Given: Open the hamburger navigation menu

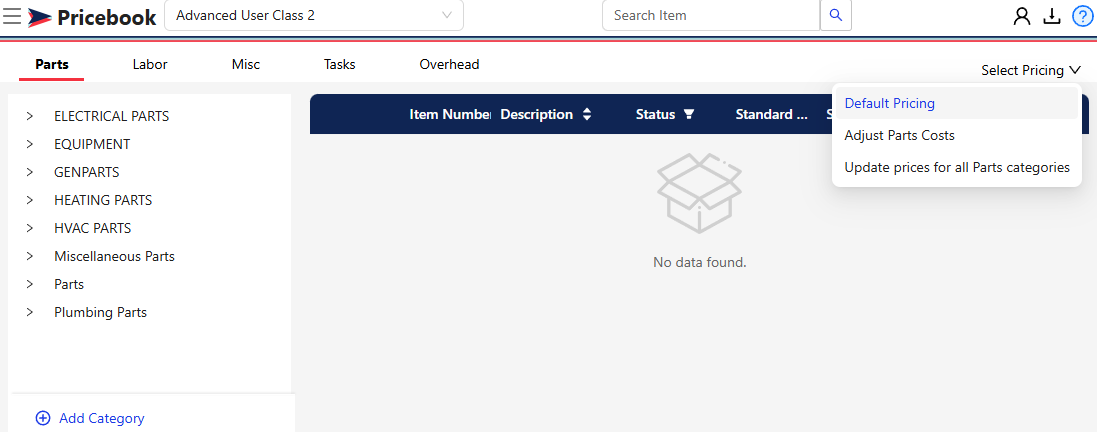Looking at the screenshot, I should tap(12, 16).
